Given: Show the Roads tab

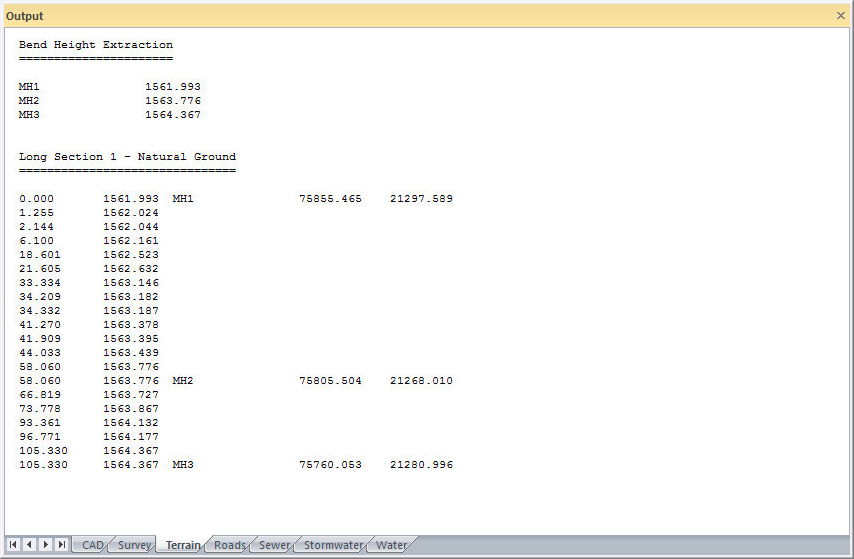Looking at the screenshot, I should [230, 546].
